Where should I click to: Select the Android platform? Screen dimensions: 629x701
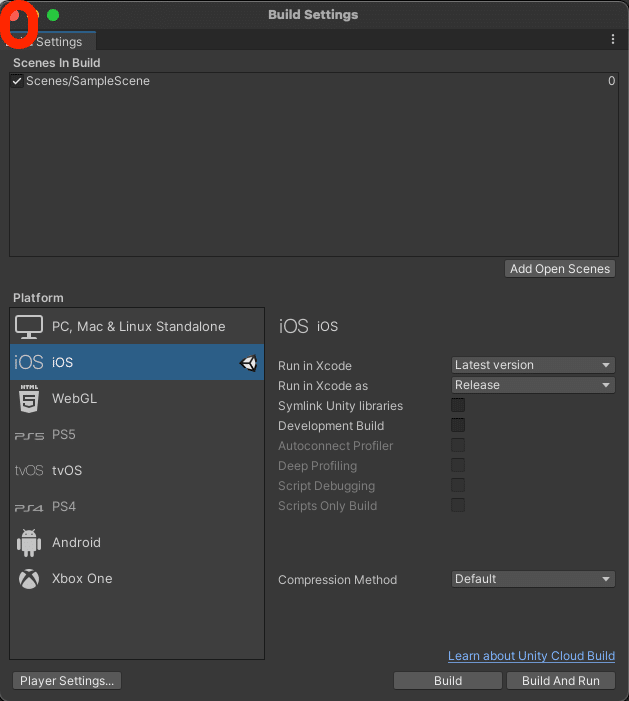click(x=137, y=543)
